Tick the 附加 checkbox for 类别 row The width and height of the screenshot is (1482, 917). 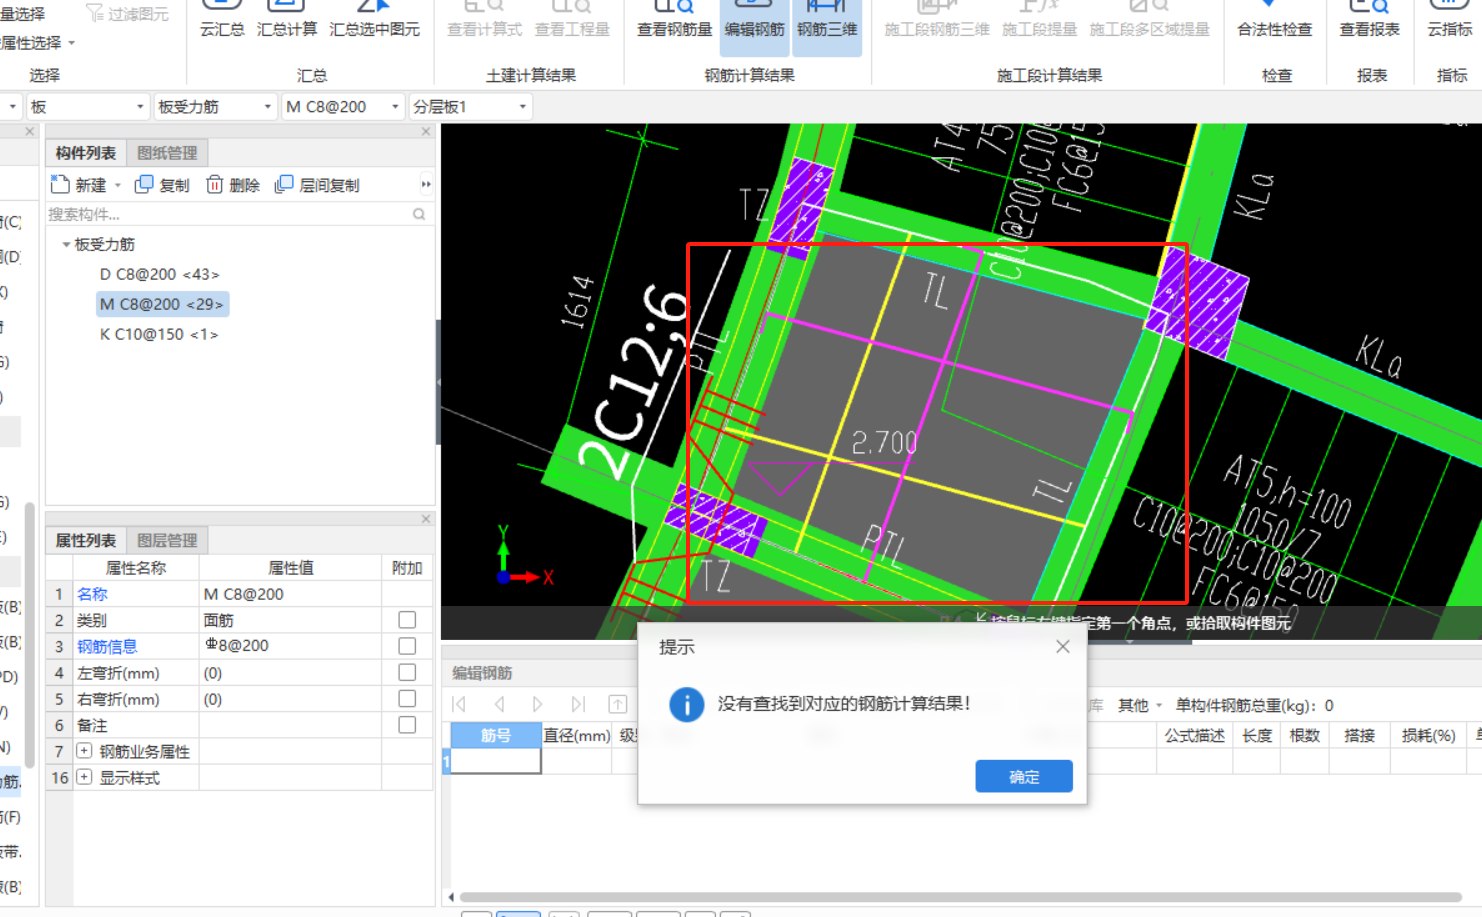pos(407,620)
